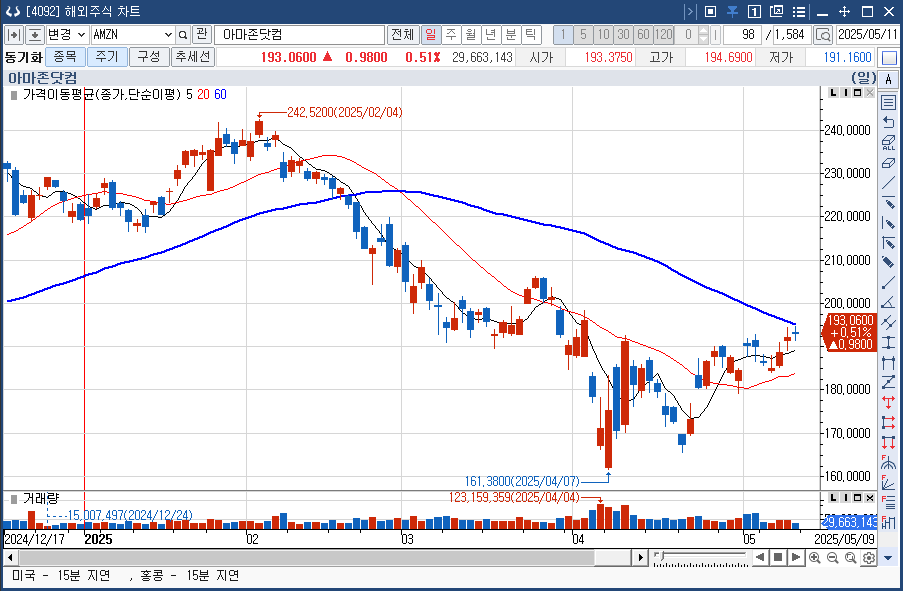Open the 변경 dropdown
903x591 pixels.
pos(66,35)
